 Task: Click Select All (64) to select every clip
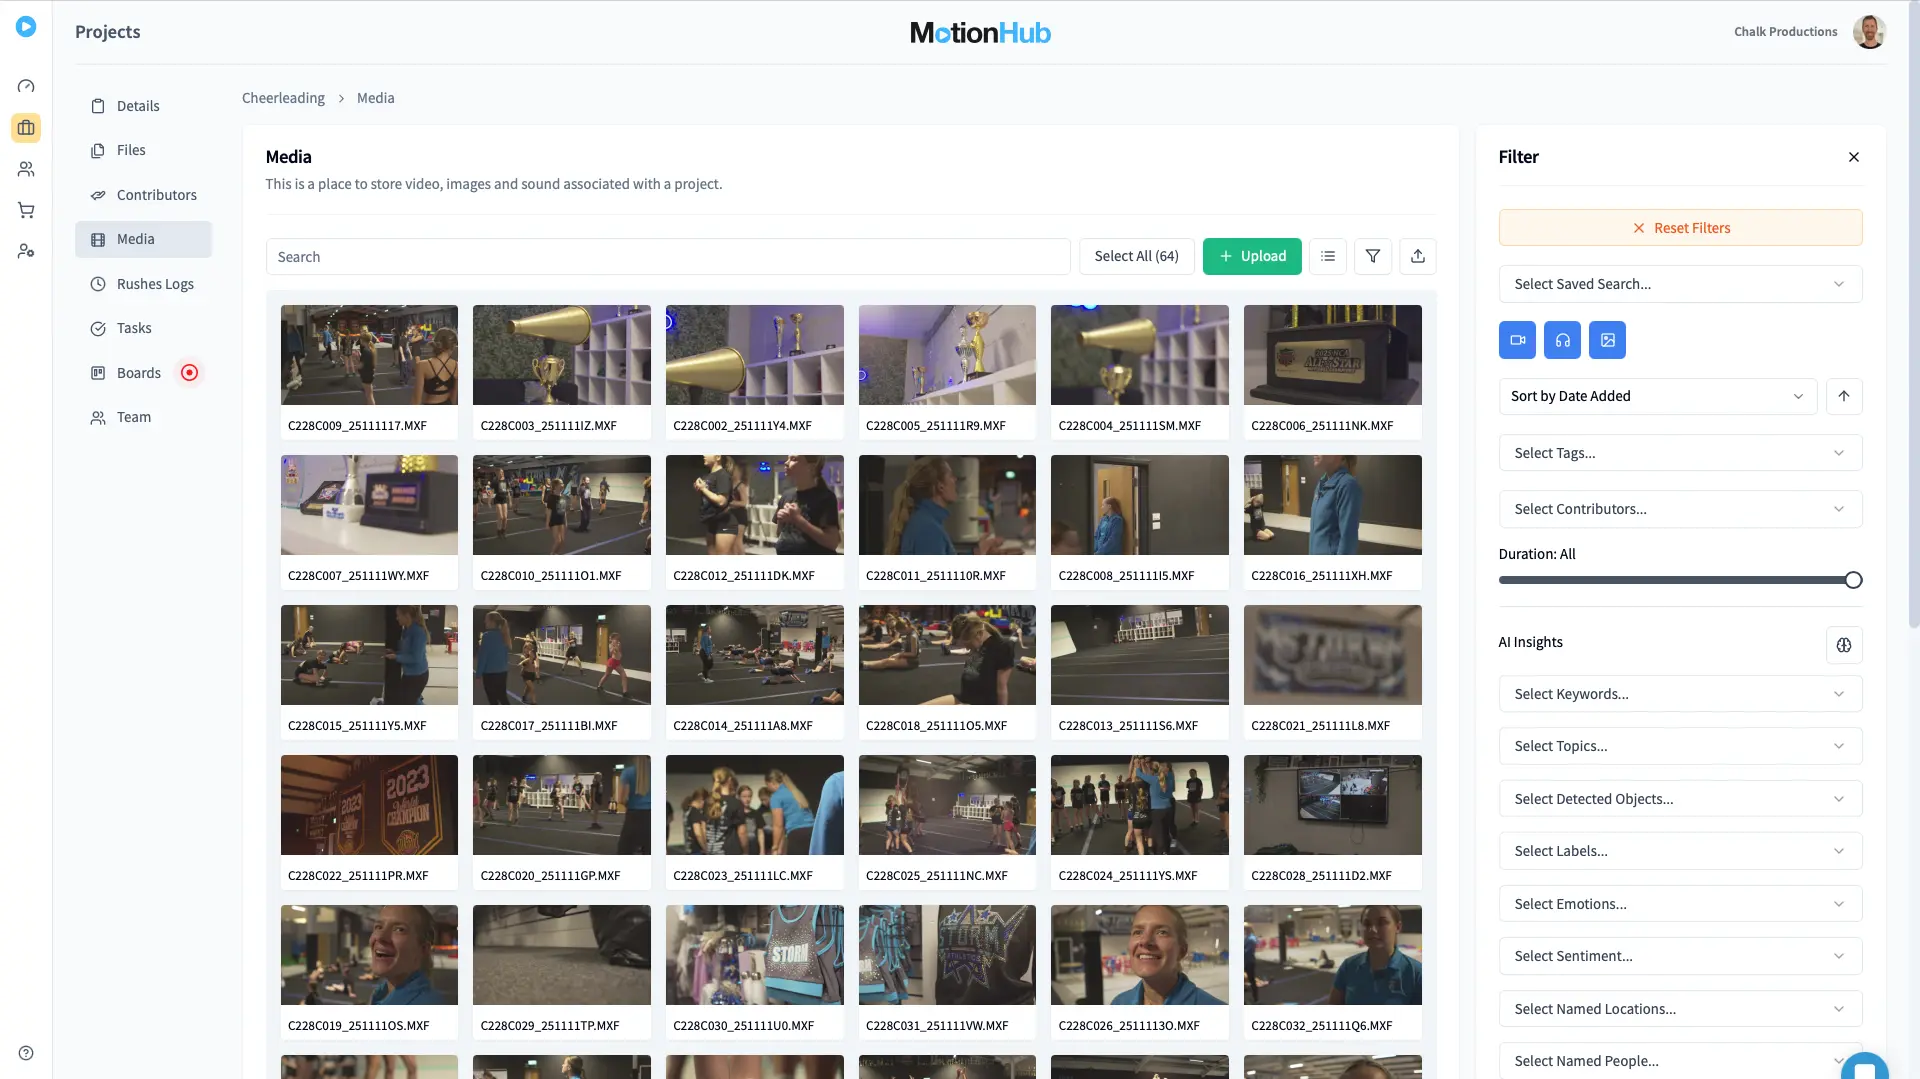click(1136, 256)
